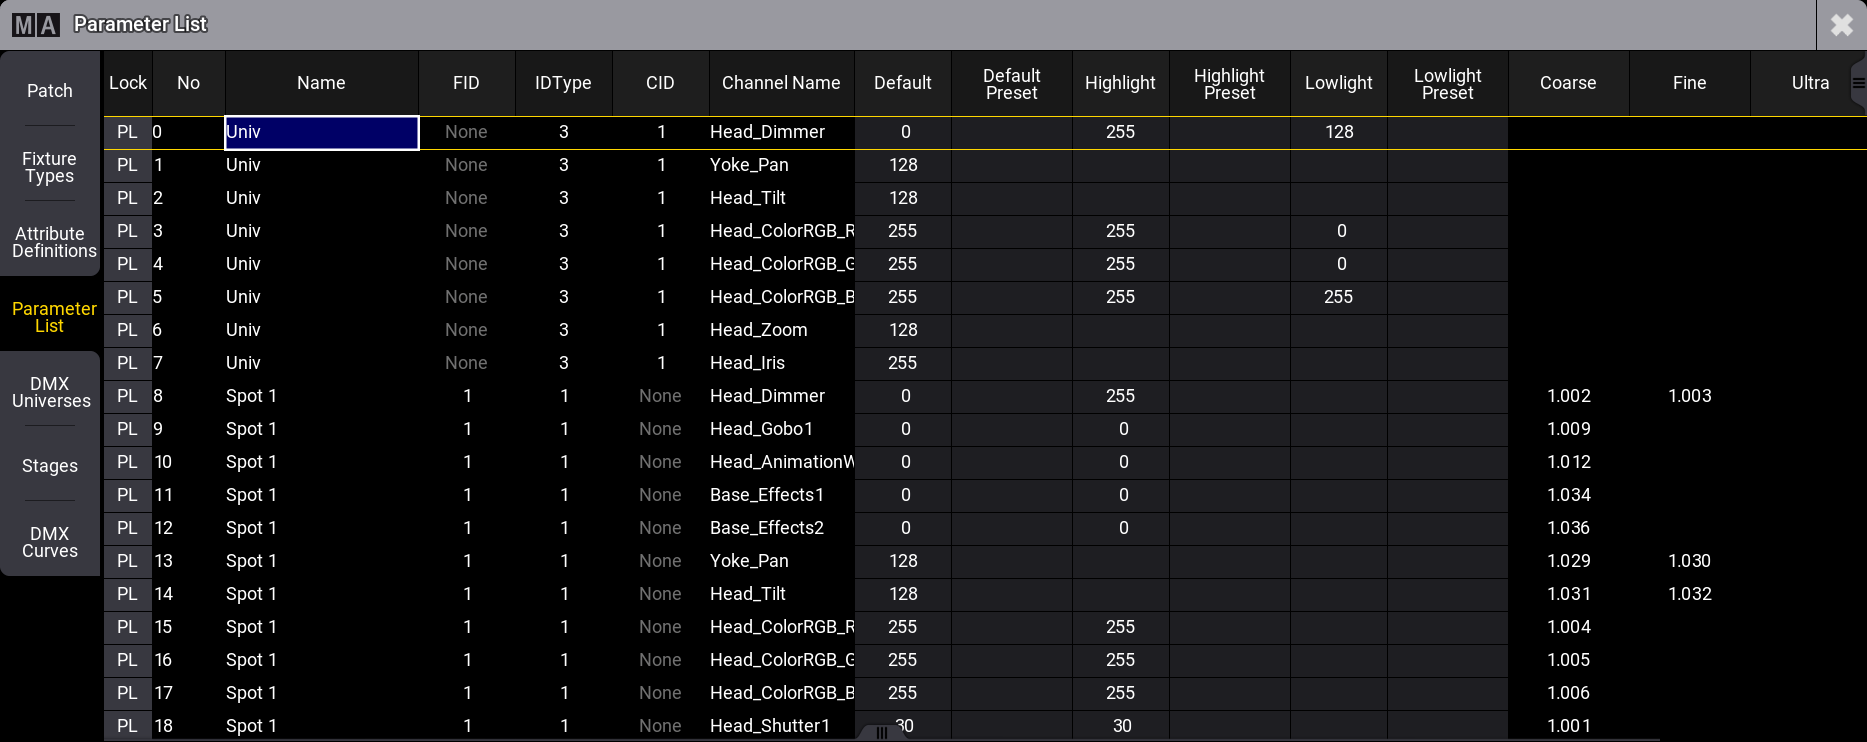Screen dimensions: 1867x742
Task: Click the Default value of Head_Zoom row
Action: (903, 330)
